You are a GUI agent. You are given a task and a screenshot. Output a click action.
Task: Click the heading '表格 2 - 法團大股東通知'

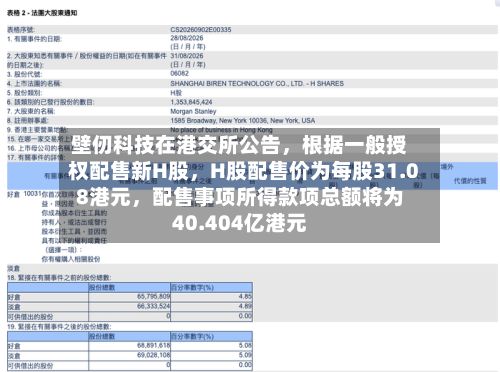click(x=42, y=13)
